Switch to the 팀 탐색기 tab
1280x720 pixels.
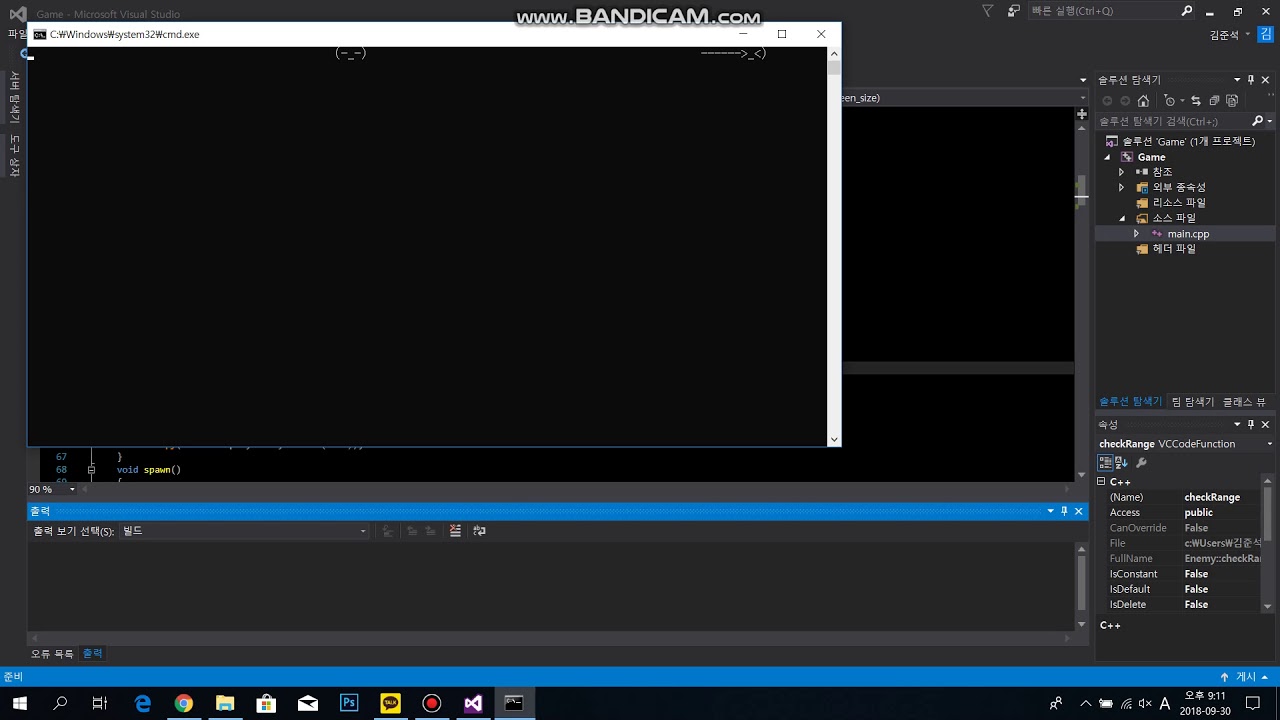click(1193, 401)
